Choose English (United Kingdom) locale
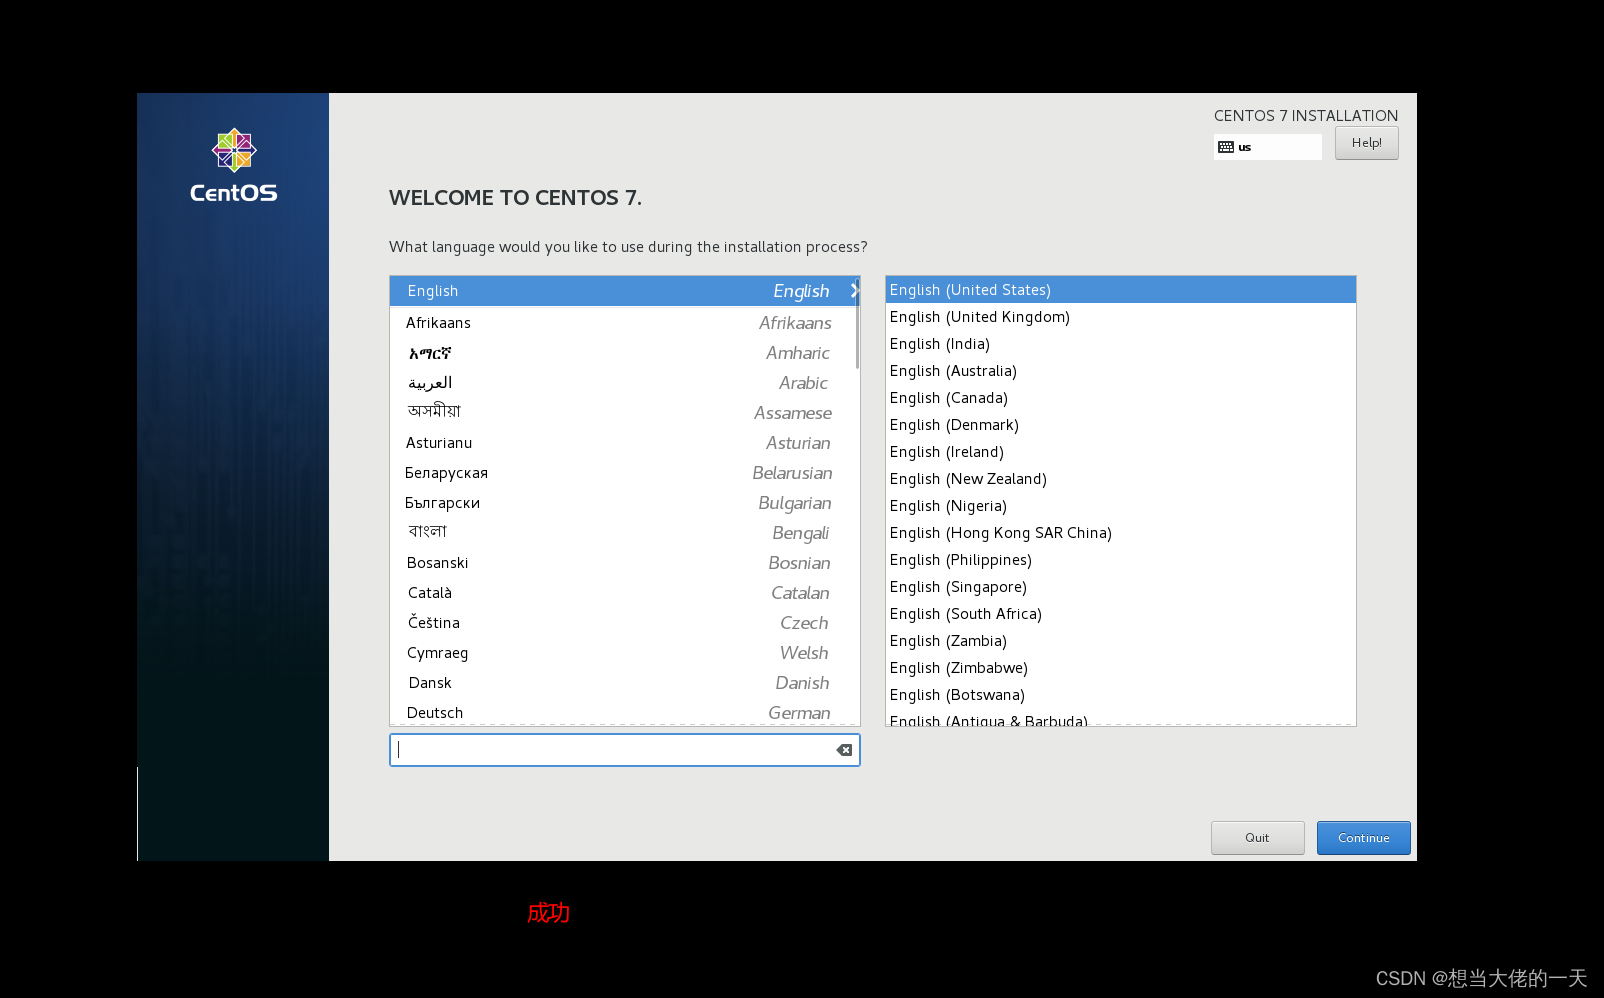 [x=1120, y=317]
